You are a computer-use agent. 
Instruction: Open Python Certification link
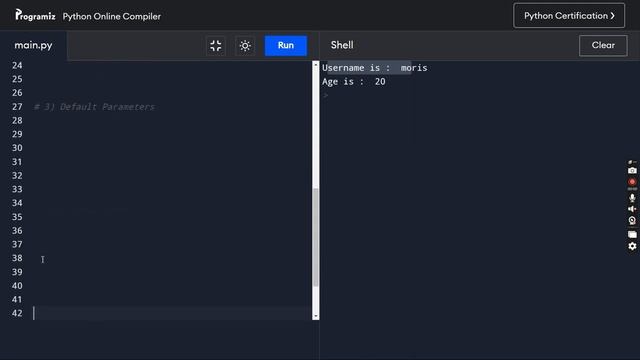click(x=569, y=16)
